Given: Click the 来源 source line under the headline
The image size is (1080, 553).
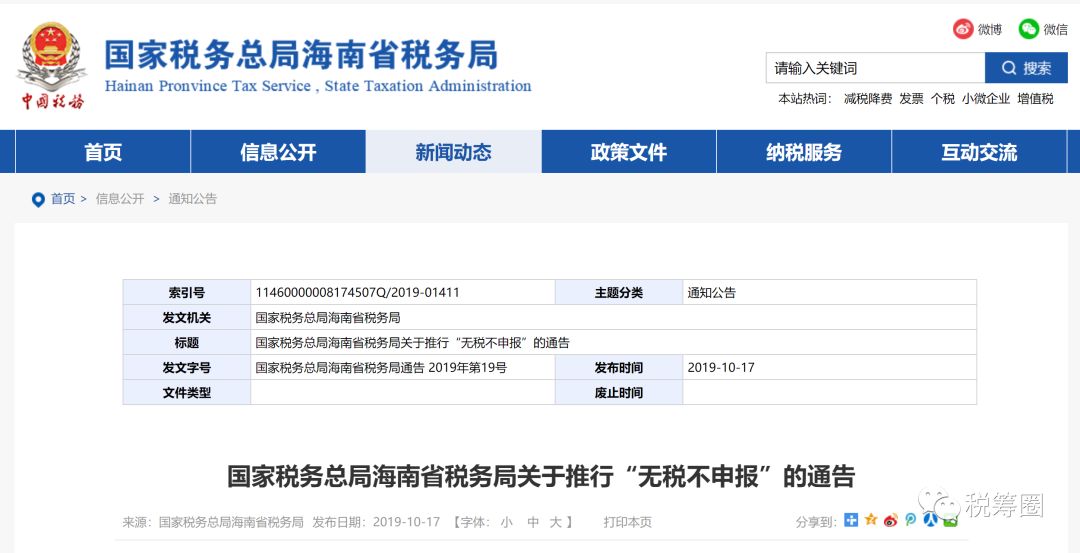Looking at the screenshot, I should coord(213,522).
